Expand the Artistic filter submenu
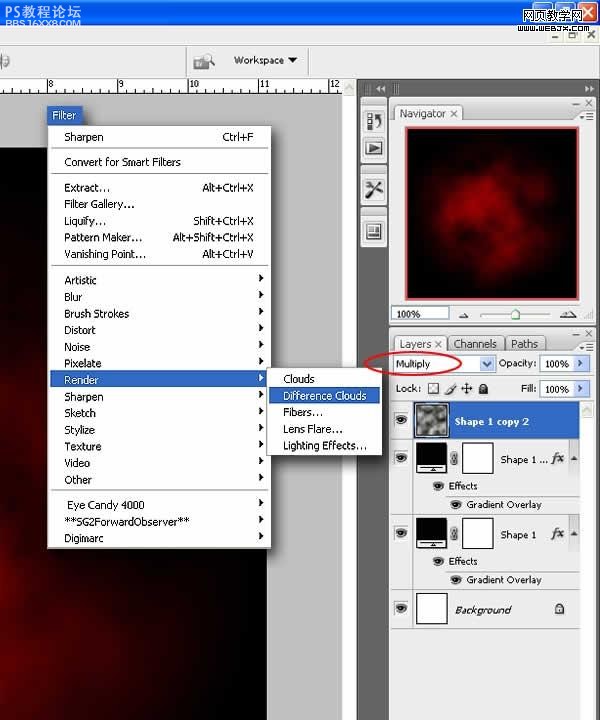Viewport: 600px width, 720px height. click(x=159, y=280)
